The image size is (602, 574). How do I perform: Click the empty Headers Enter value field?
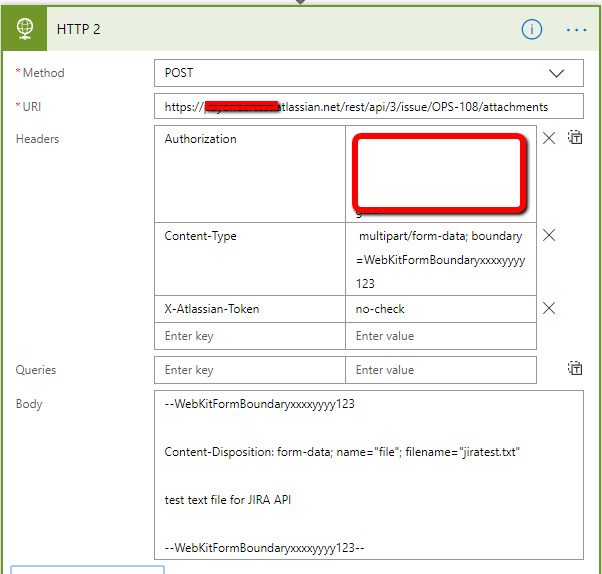coord(441,336)
